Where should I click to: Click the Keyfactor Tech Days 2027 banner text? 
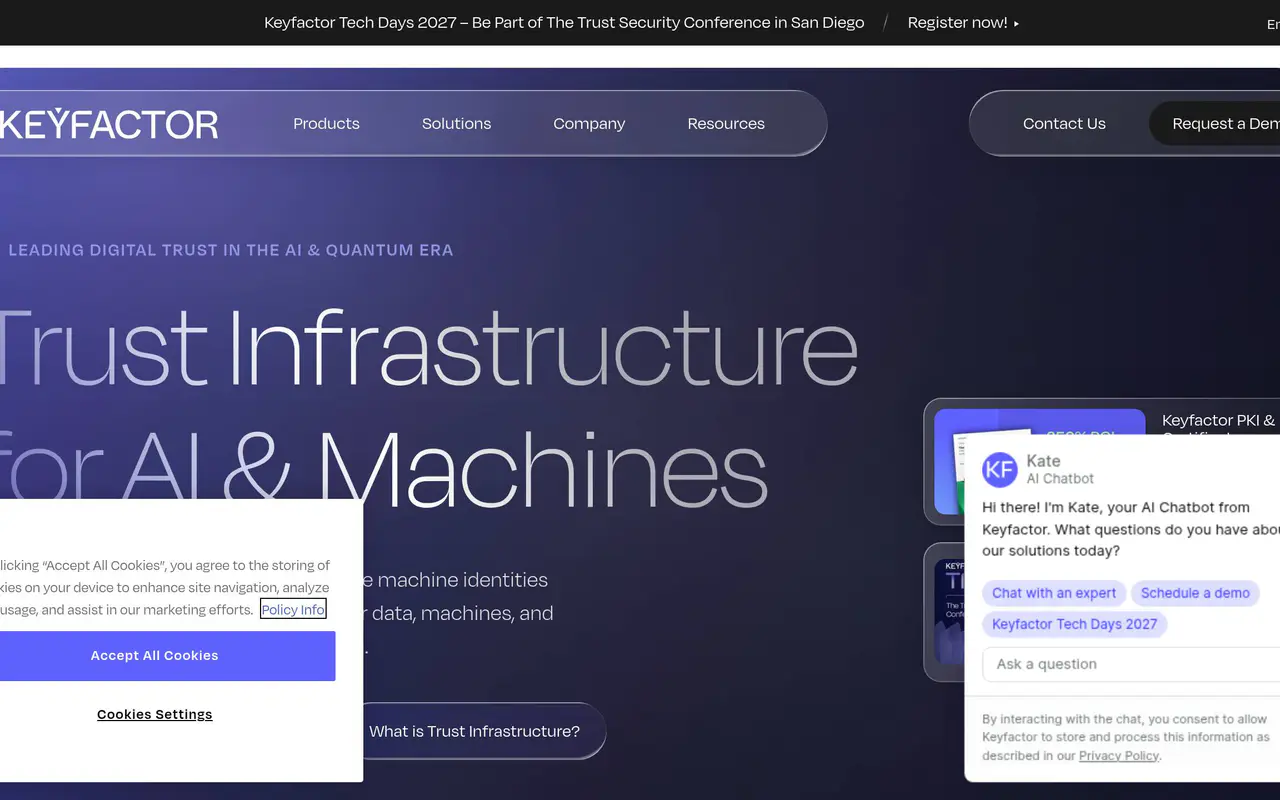pos(564,22)
